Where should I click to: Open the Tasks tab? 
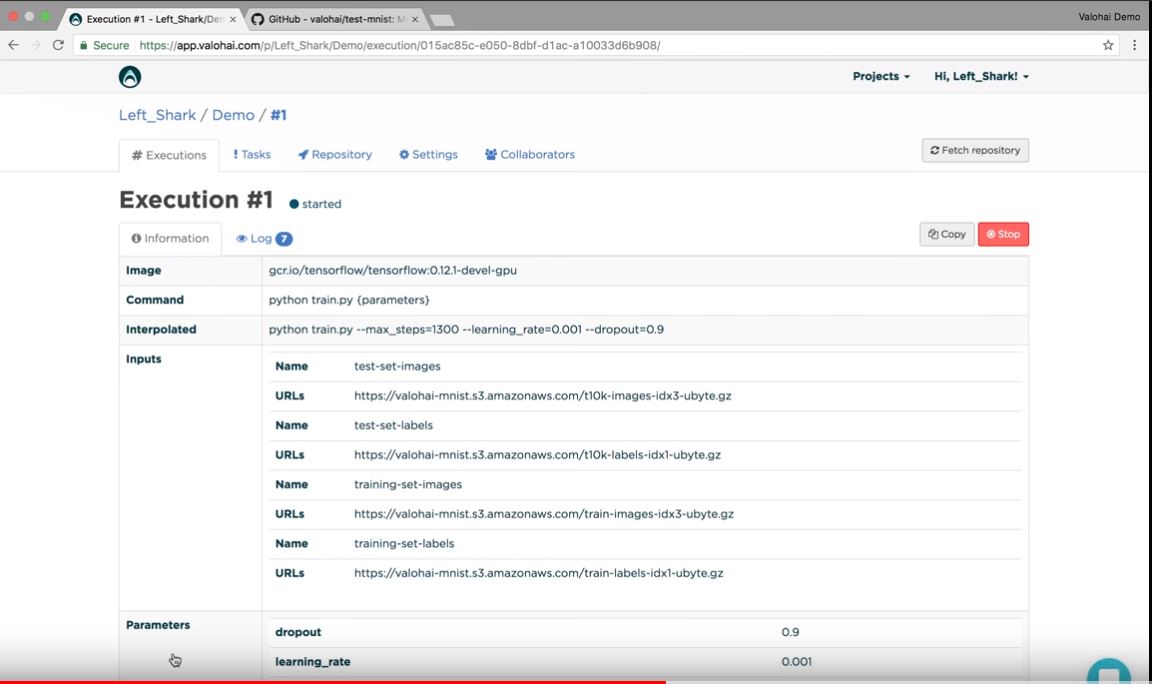click(x=252, y=154)
